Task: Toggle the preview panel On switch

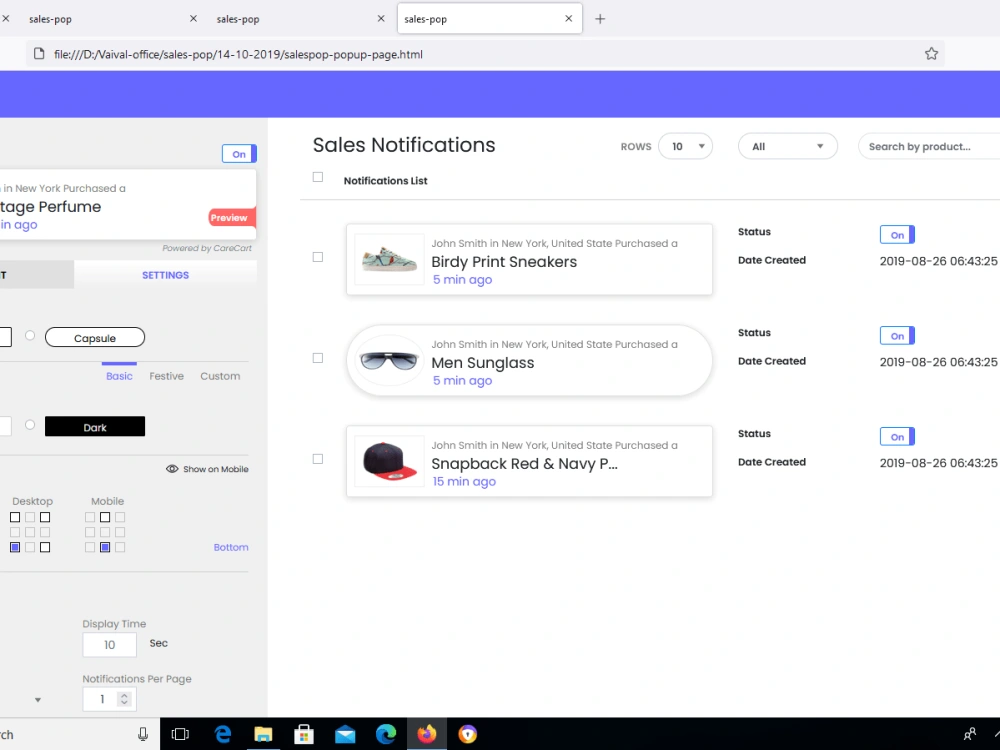Action: click(239, 154)
